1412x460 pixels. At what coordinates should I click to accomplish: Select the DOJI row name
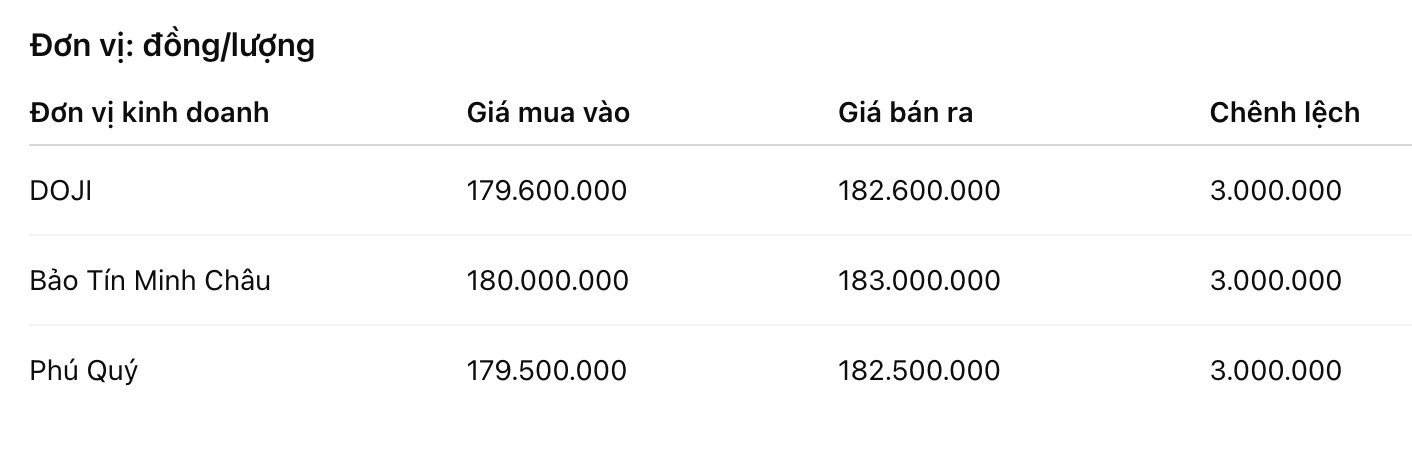pyautogui.click(x=61, y=190)
